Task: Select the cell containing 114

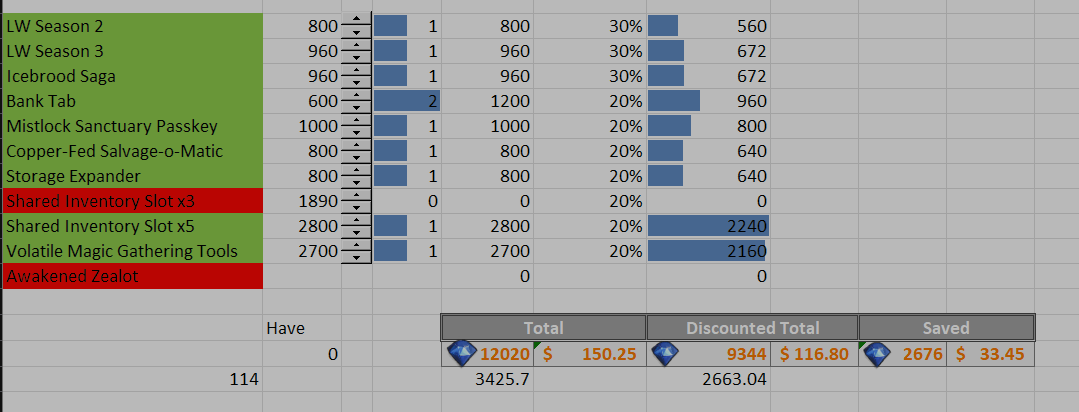Action: 132,378
